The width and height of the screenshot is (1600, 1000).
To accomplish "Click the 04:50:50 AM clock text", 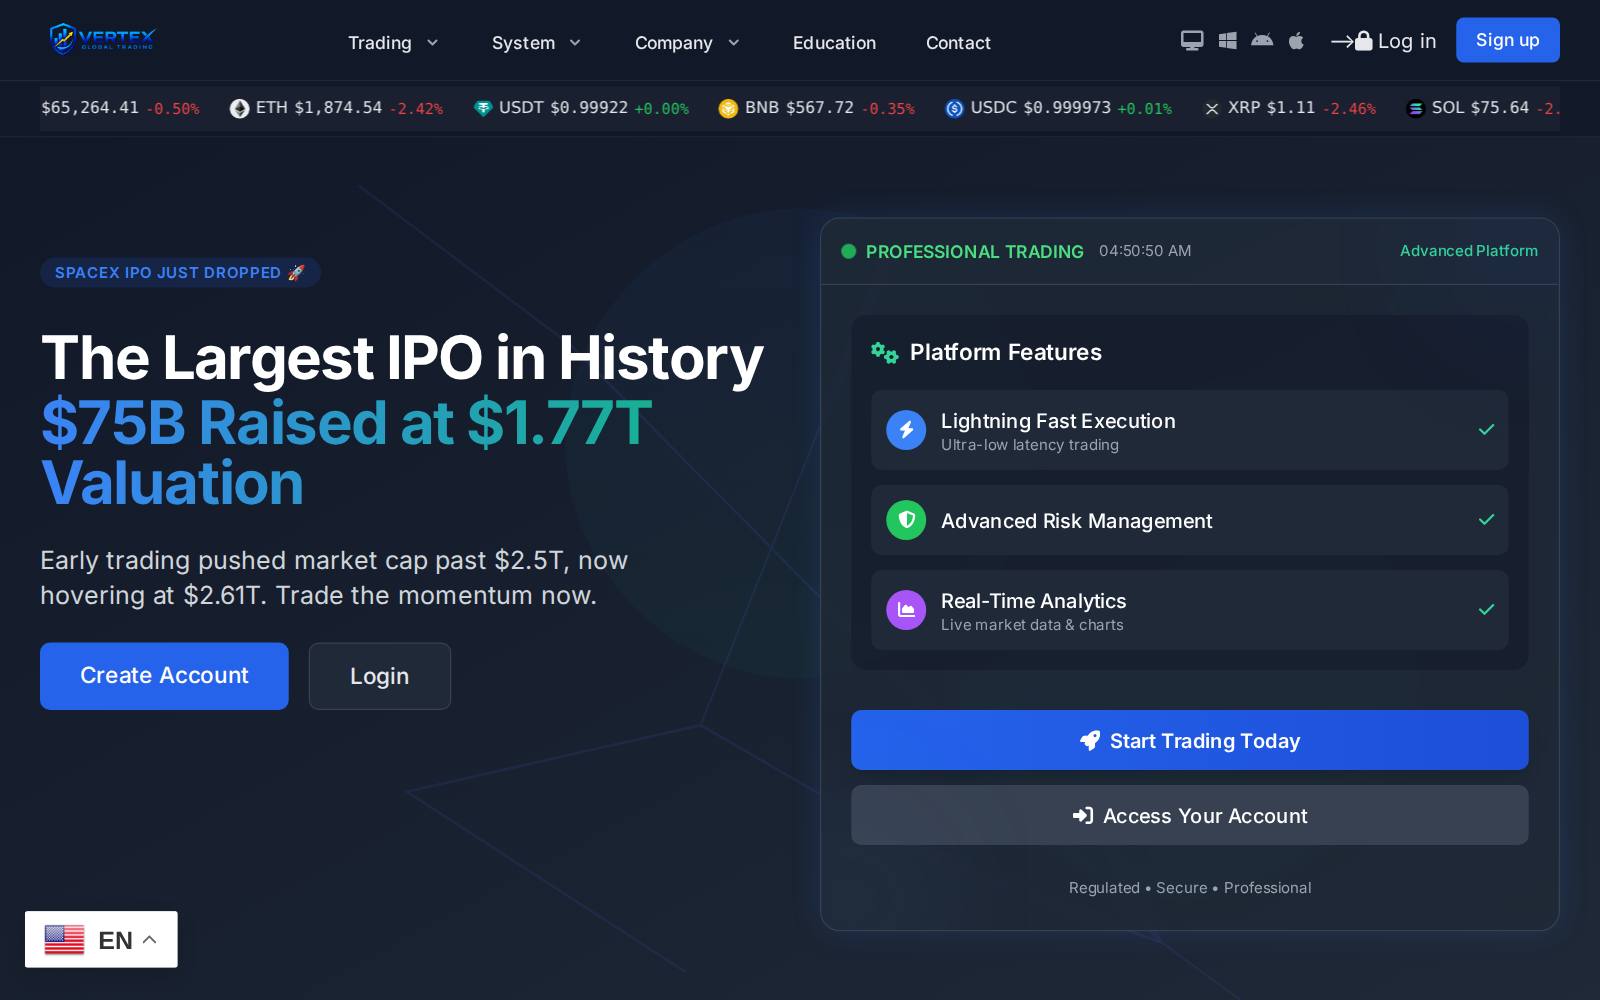I will click(x=1145, y=251).
